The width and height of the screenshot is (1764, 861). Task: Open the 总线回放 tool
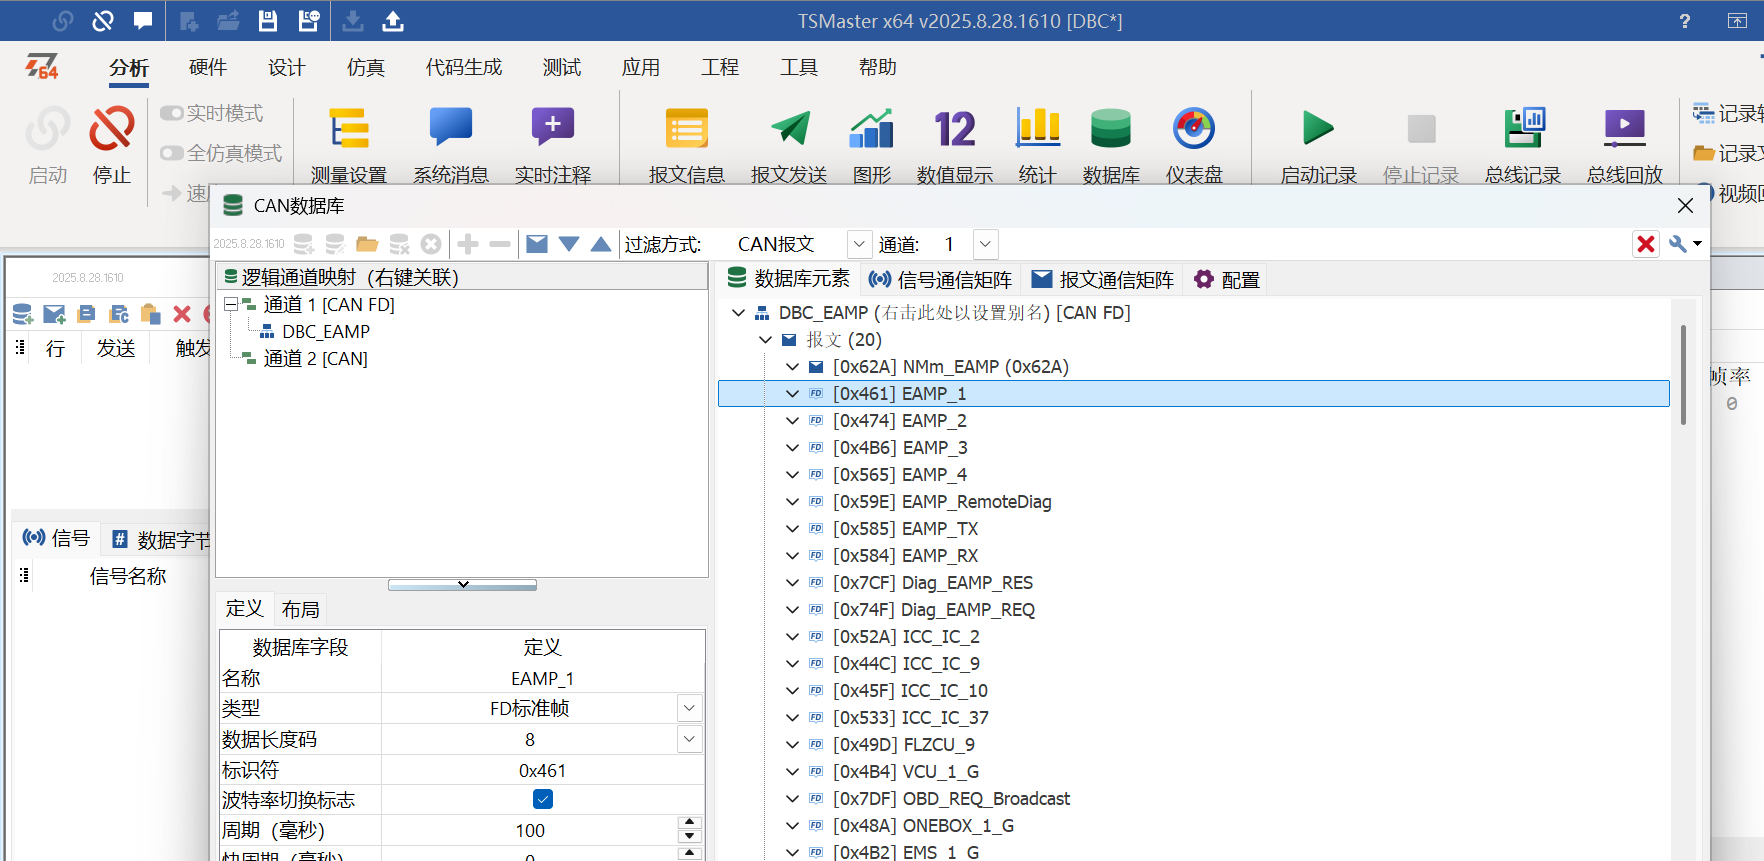pos(1625,145)
